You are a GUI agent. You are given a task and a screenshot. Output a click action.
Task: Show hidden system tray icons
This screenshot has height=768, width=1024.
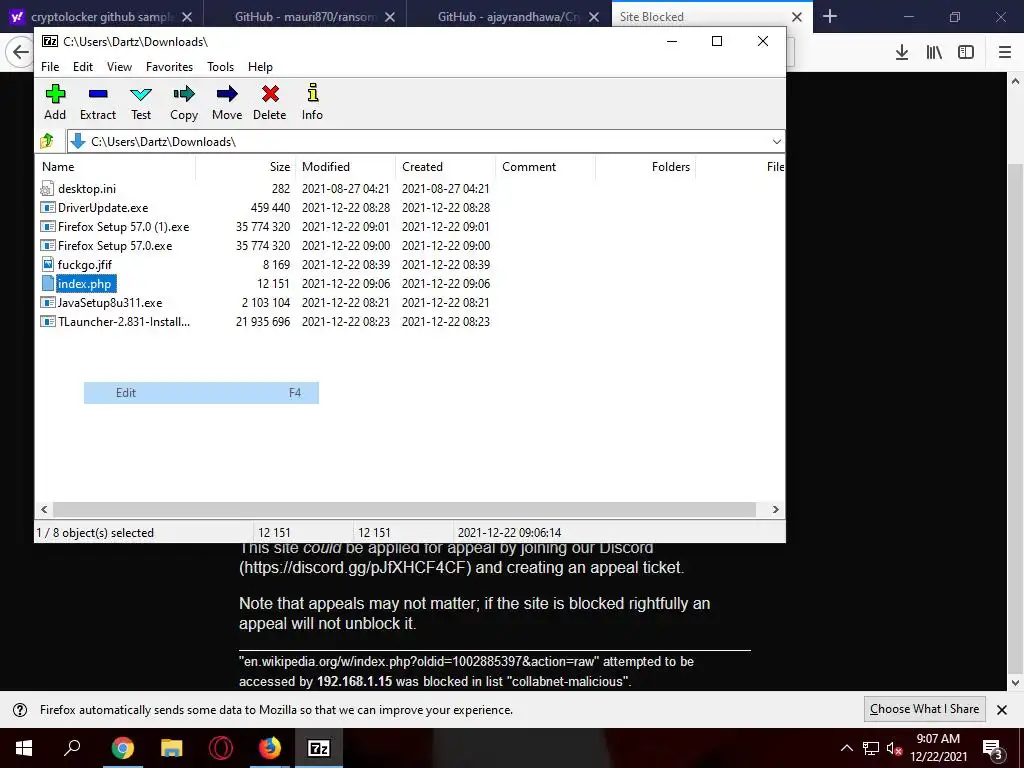846,748
